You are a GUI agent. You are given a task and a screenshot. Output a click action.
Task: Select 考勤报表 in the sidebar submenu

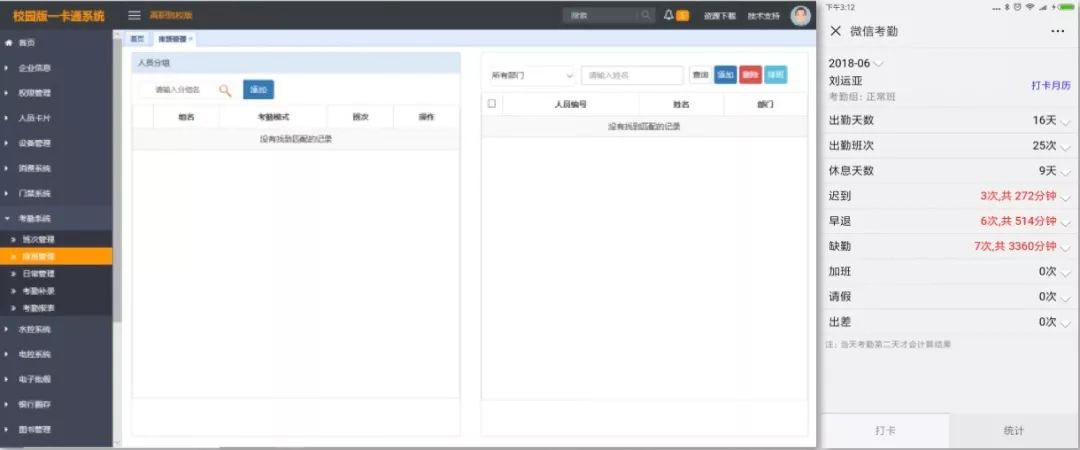38,308
